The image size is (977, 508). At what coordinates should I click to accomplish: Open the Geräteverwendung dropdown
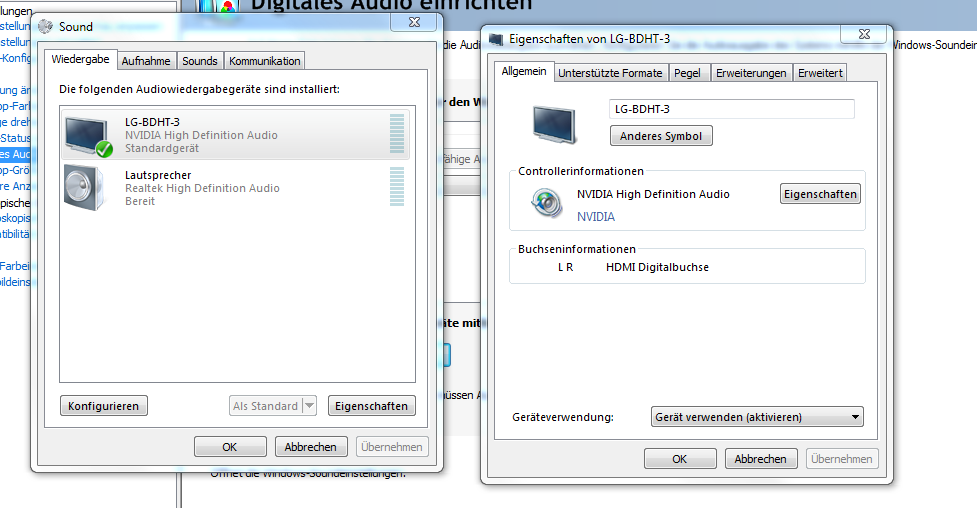pyautogui.click(x=757, y=417)
